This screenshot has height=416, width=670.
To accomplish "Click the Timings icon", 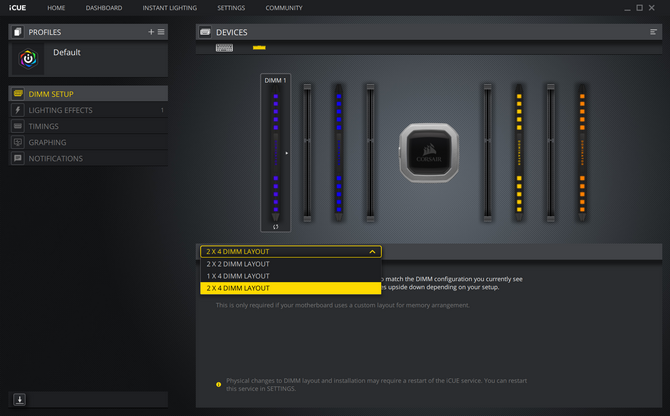I will (18, 126).
